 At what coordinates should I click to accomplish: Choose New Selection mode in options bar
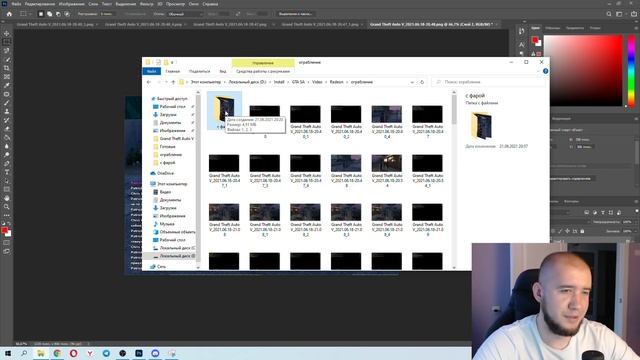(x=40, y=14)
